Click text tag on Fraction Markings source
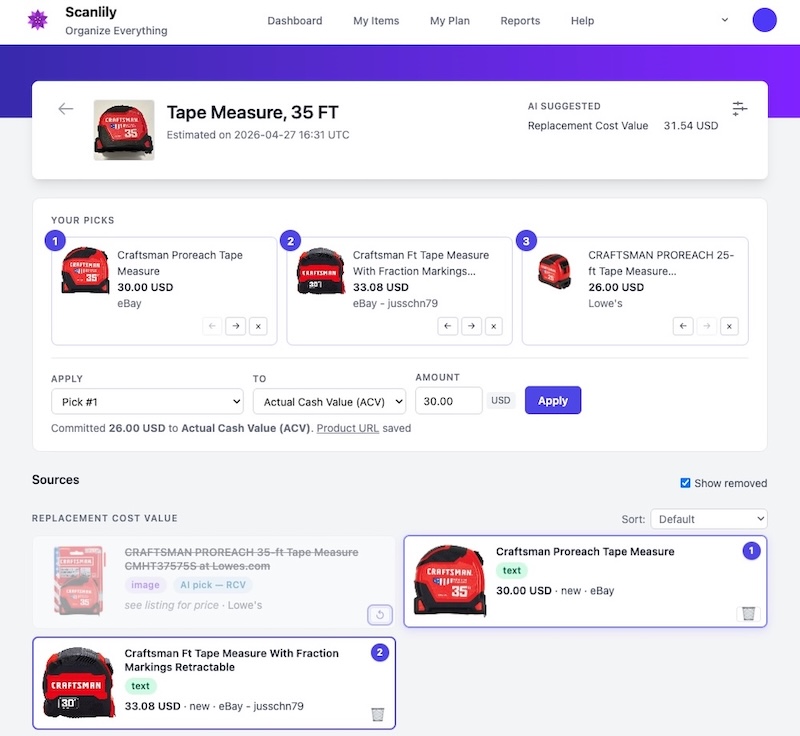The width and height of the screenshot is (800, 736). [x=140, y=686]
